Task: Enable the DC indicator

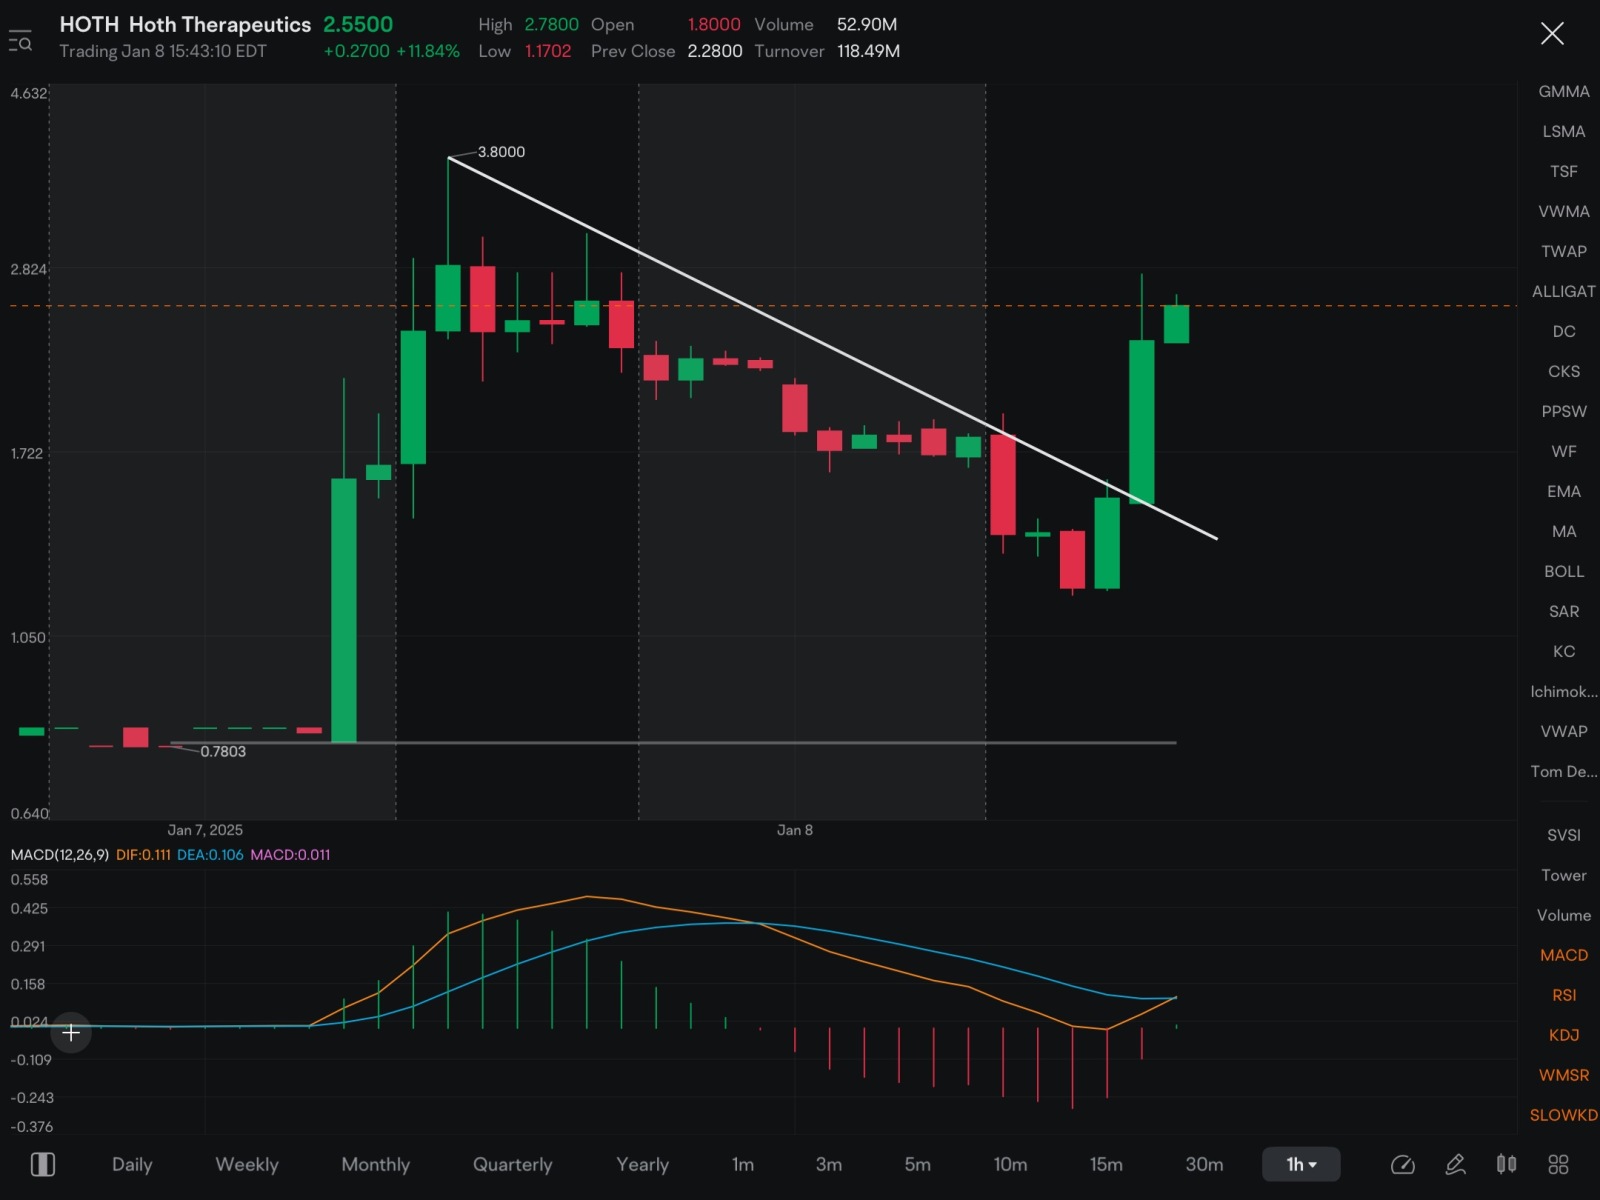Action: click(x=1564, y=331)
